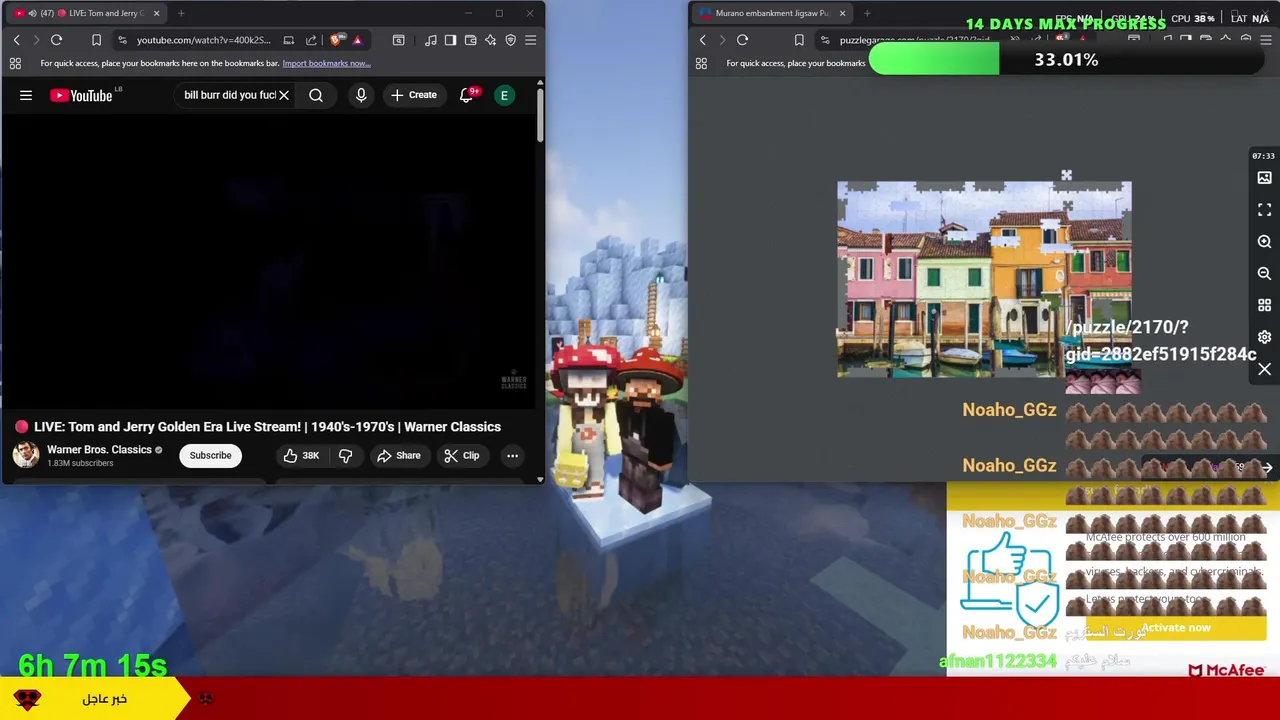Open Warner Bros. Classics channel name
Image resolution: width=1280 pixels, height=720 pixels.
pyautogui.click(x=99, y=449)
